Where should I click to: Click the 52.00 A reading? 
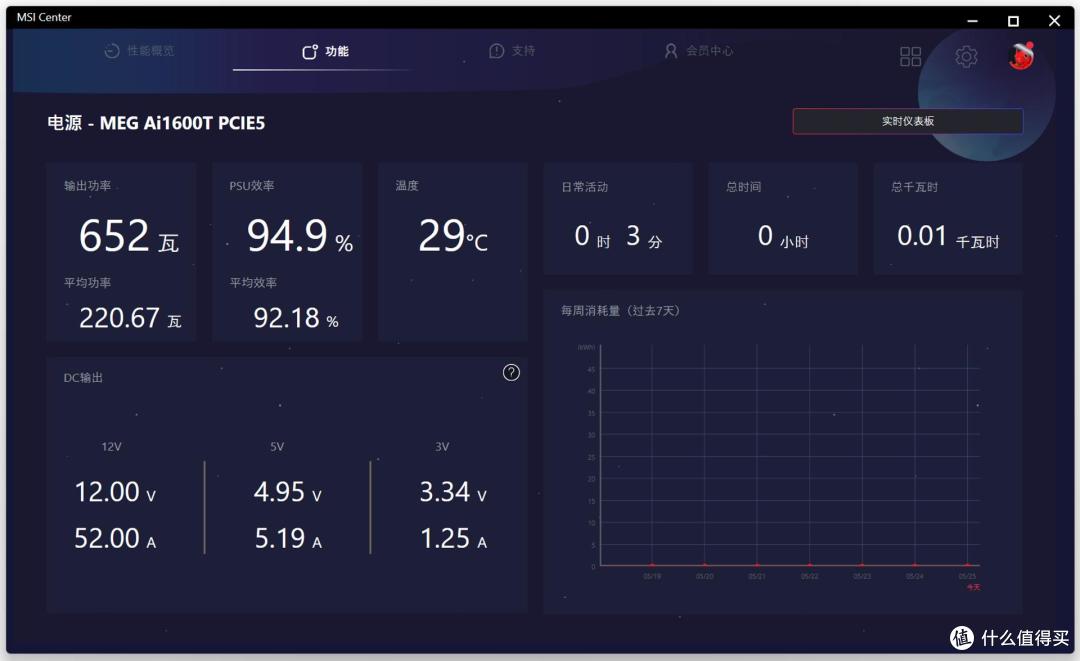click(115, 538)
